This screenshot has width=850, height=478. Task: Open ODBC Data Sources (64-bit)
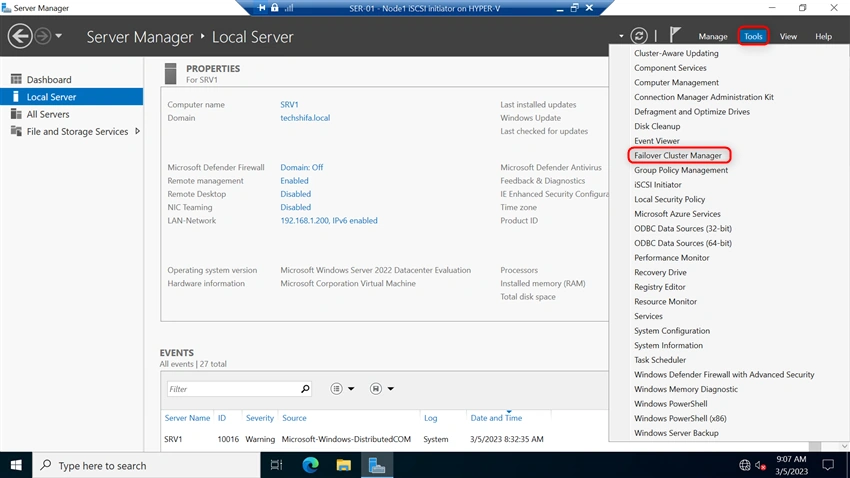682,243
